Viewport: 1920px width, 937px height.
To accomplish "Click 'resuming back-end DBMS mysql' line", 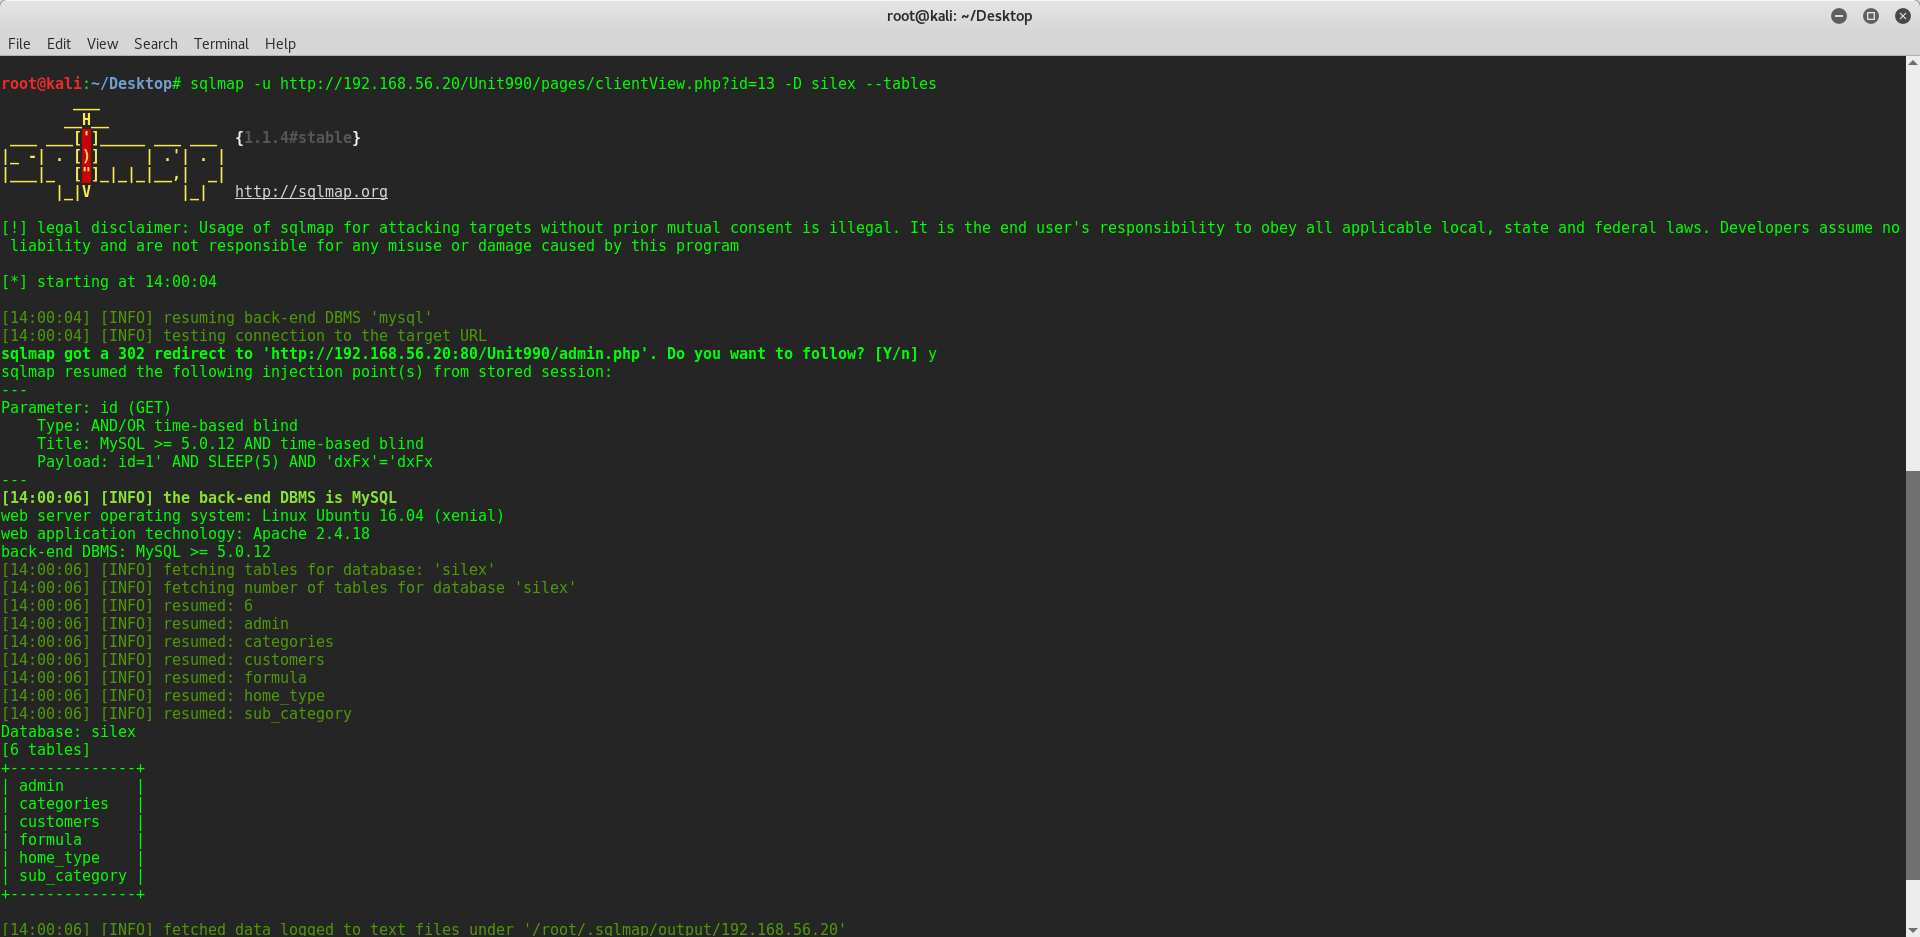I will [x=217, y=318].
